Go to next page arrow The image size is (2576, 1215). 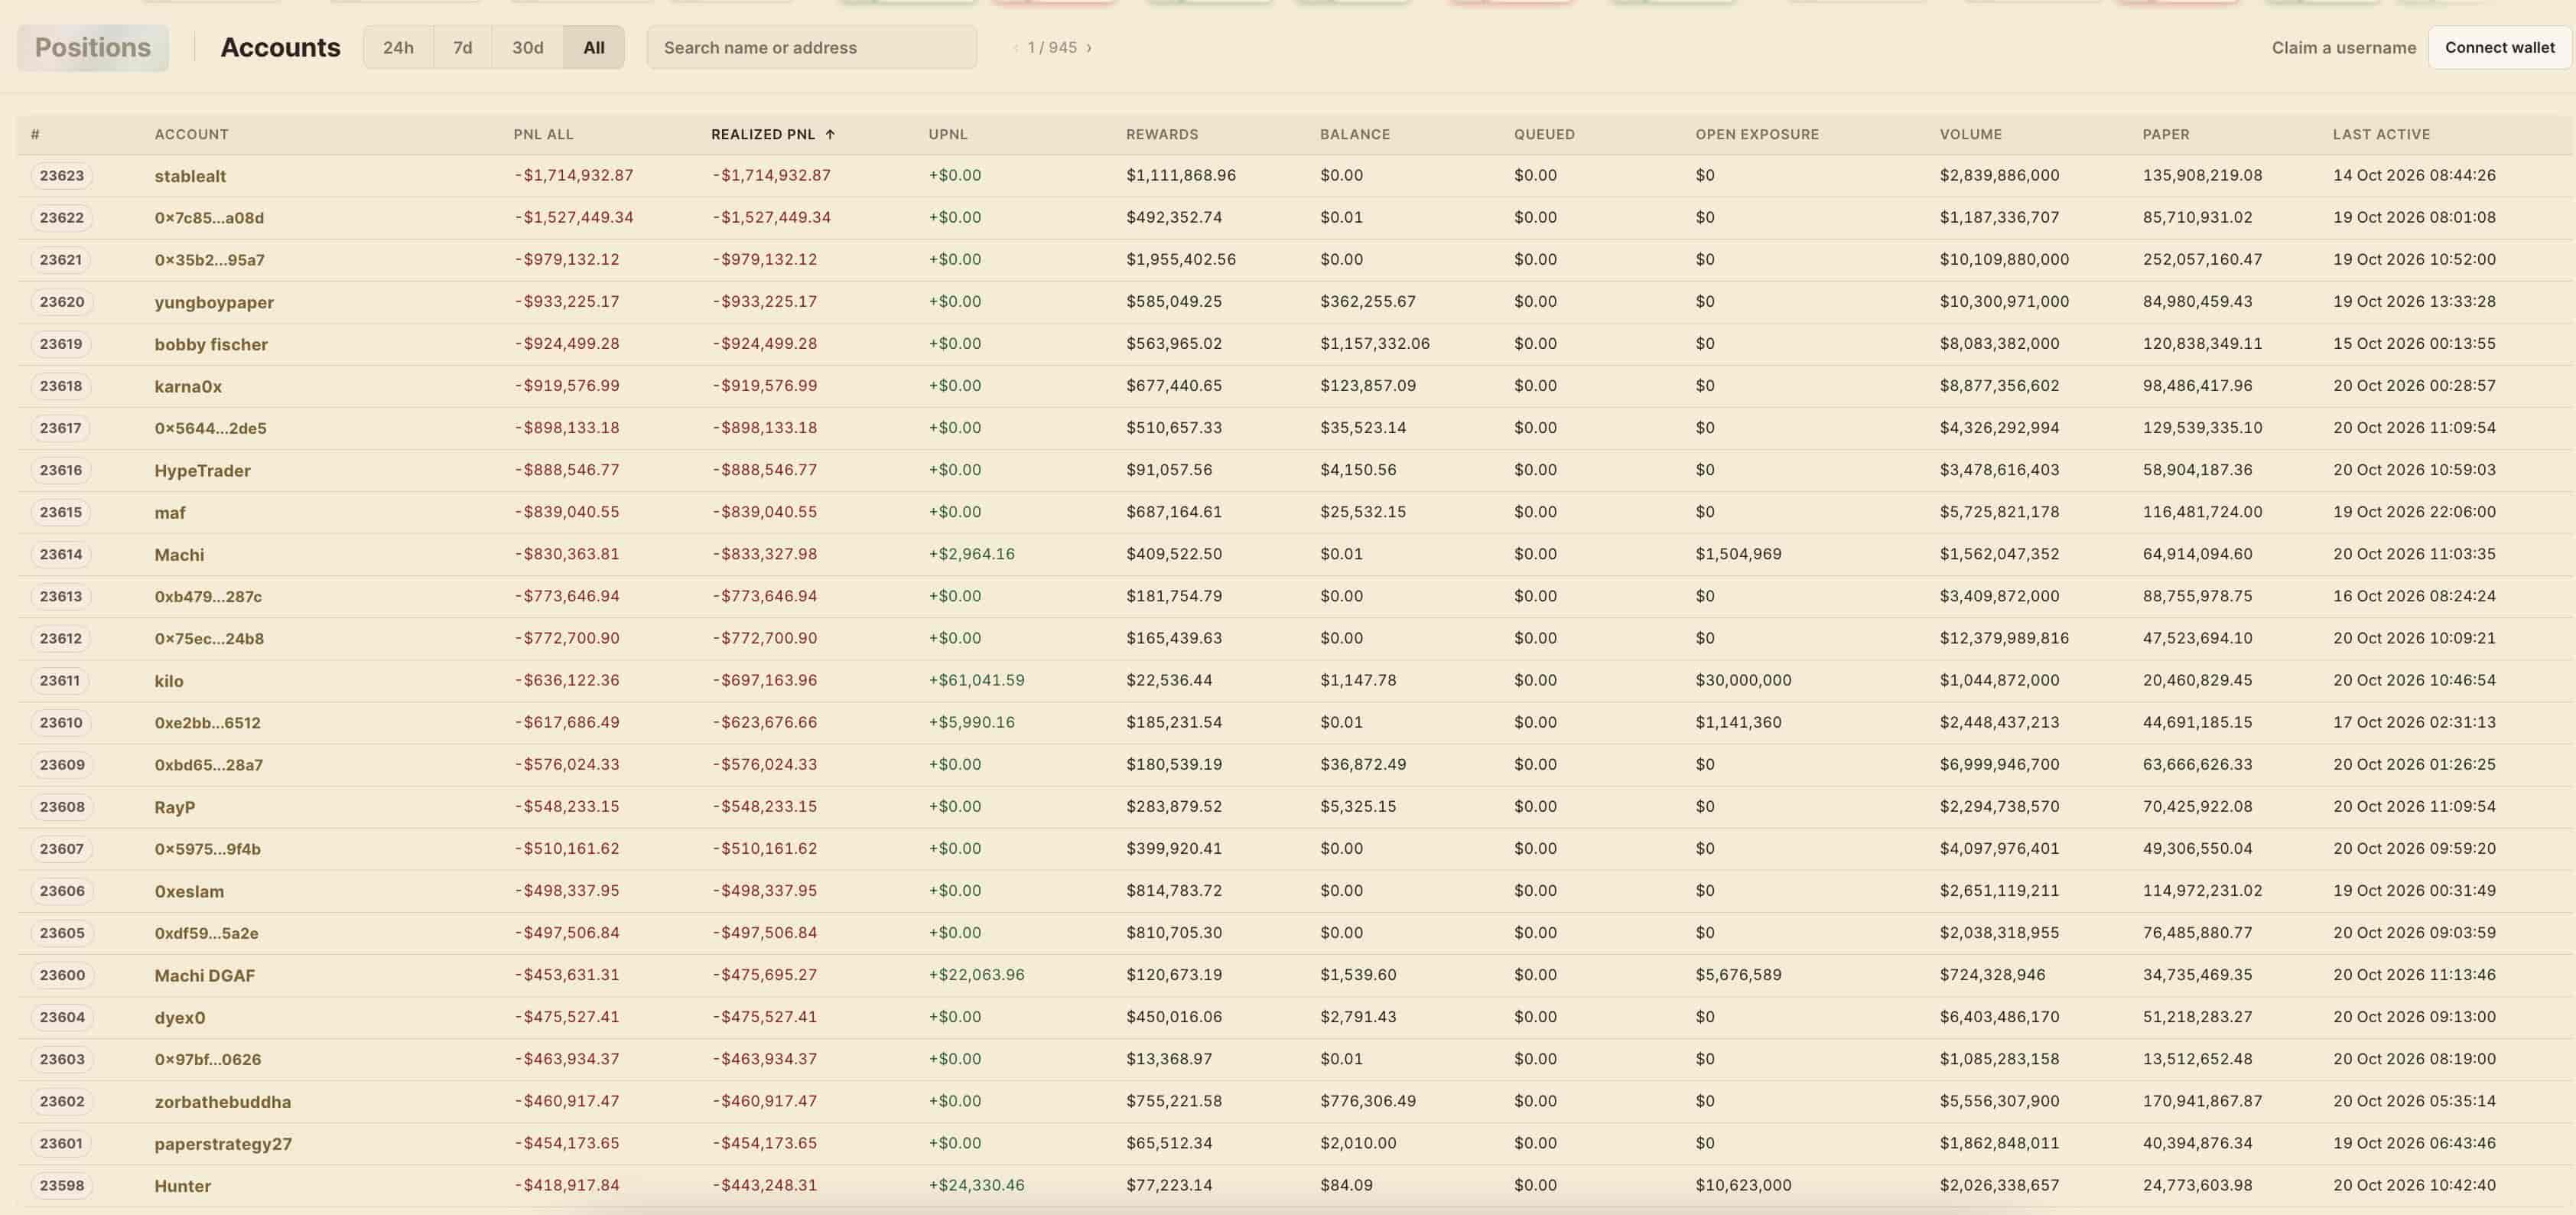tap(1089, 47)
